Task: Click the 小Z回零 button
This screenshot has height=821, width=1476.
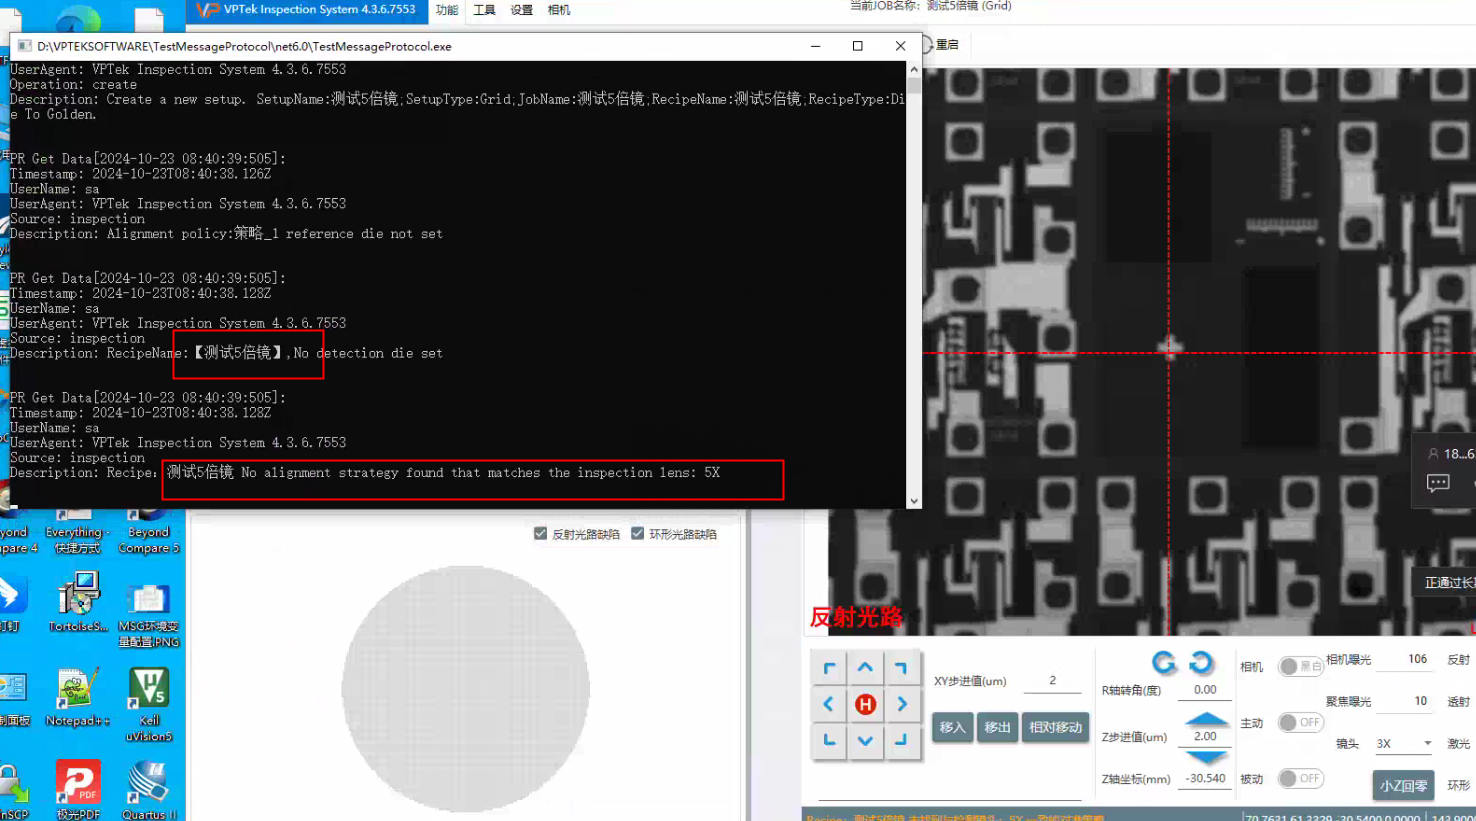Action: click(1403, 786)
